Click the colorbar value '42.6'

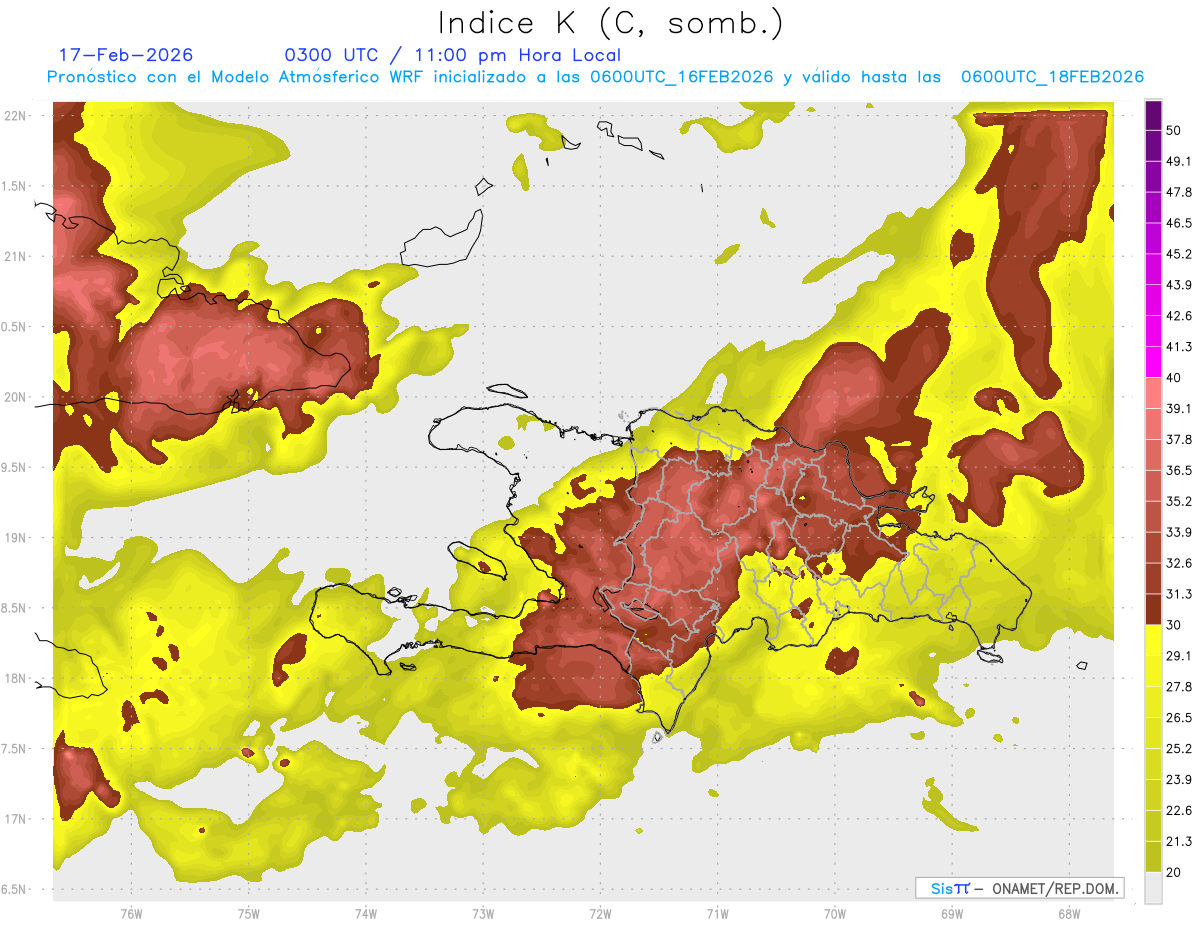[1179, 316]
